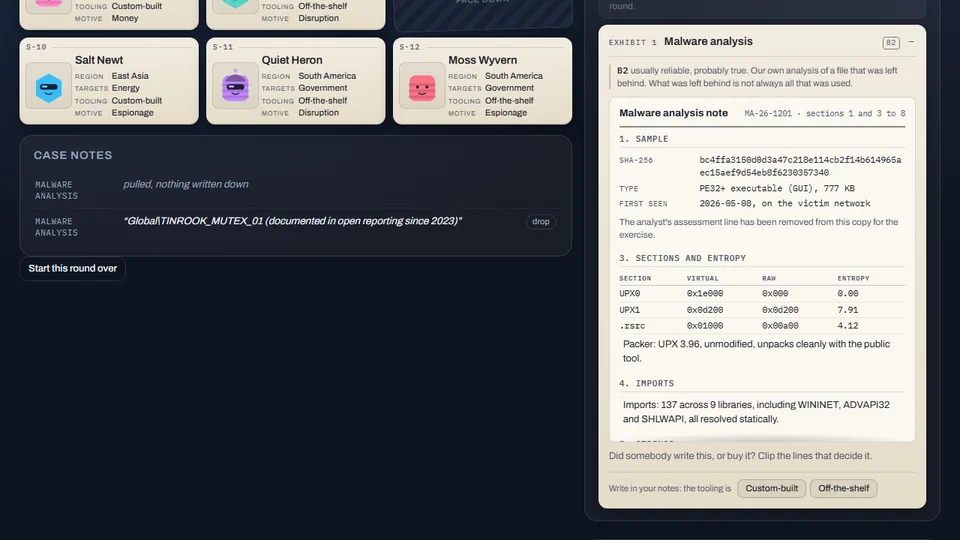Collapse the Malware analysis exhibit
Screen dimensions: 960x540
point(911,42)
